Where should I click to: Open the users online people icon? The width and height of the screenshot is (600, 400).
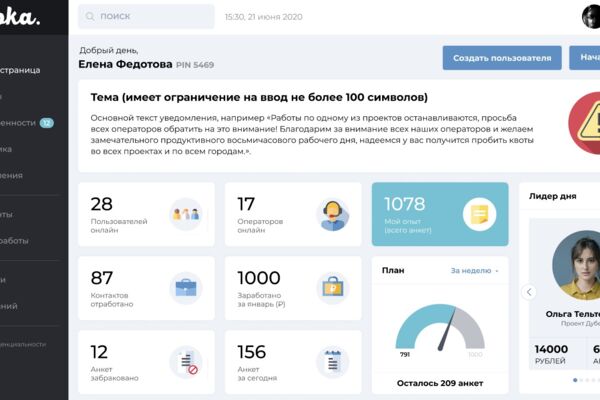pyautogui.click(x=186, y=214)
